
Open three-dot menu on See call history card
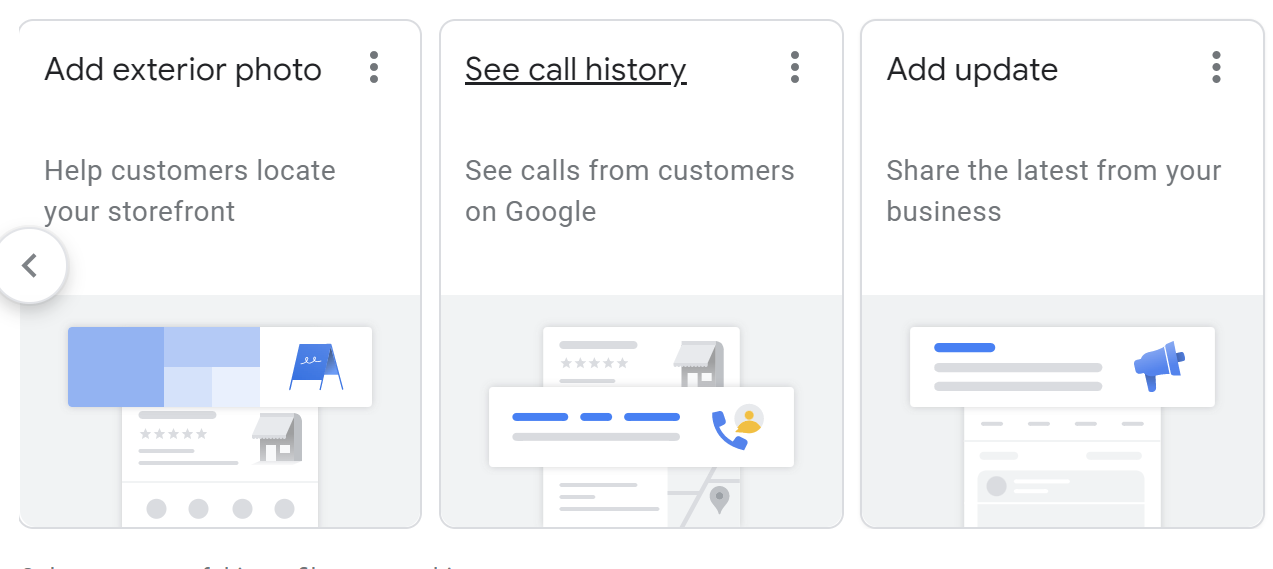795,67
